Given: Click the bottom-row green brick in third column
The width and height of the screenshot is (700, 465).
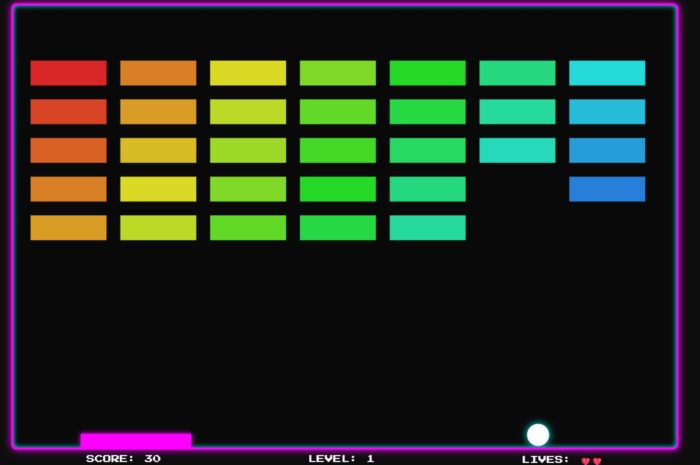Looking at the screenshot, I should pos(248,228).
